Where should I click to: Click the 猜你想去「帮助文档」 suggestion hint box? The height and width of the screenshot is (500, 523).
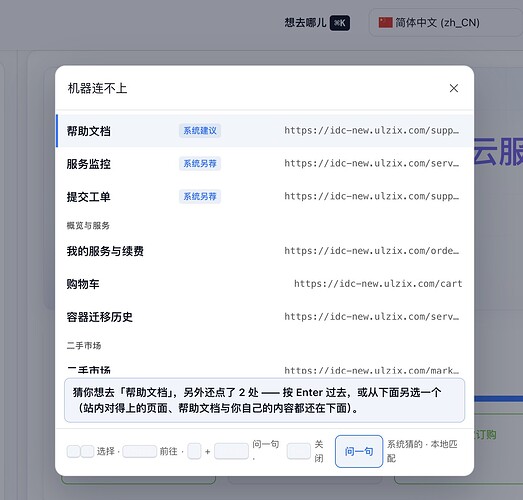[265, 400]
